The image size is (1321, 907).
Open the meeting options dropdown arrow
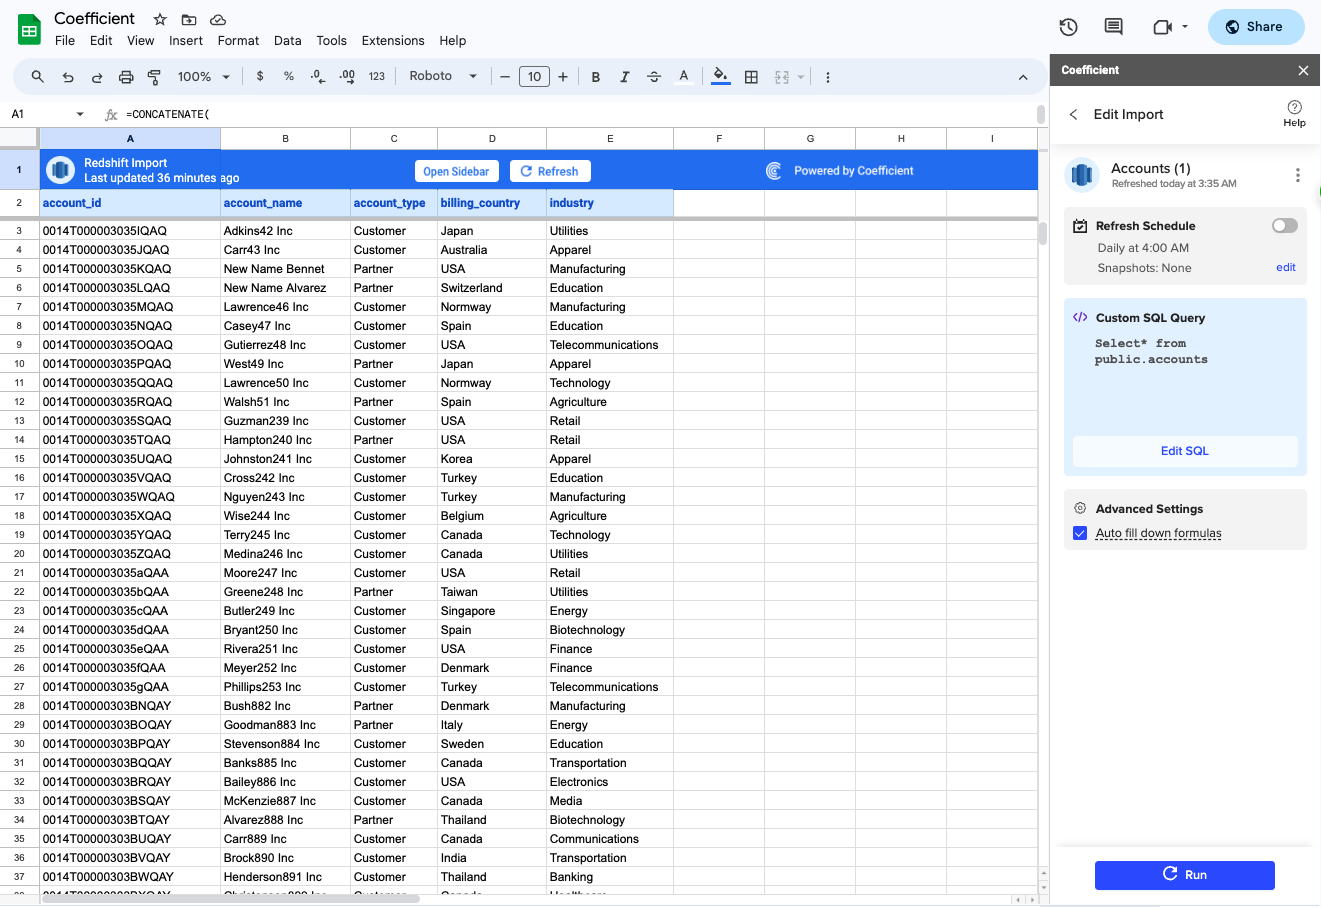1185,27
